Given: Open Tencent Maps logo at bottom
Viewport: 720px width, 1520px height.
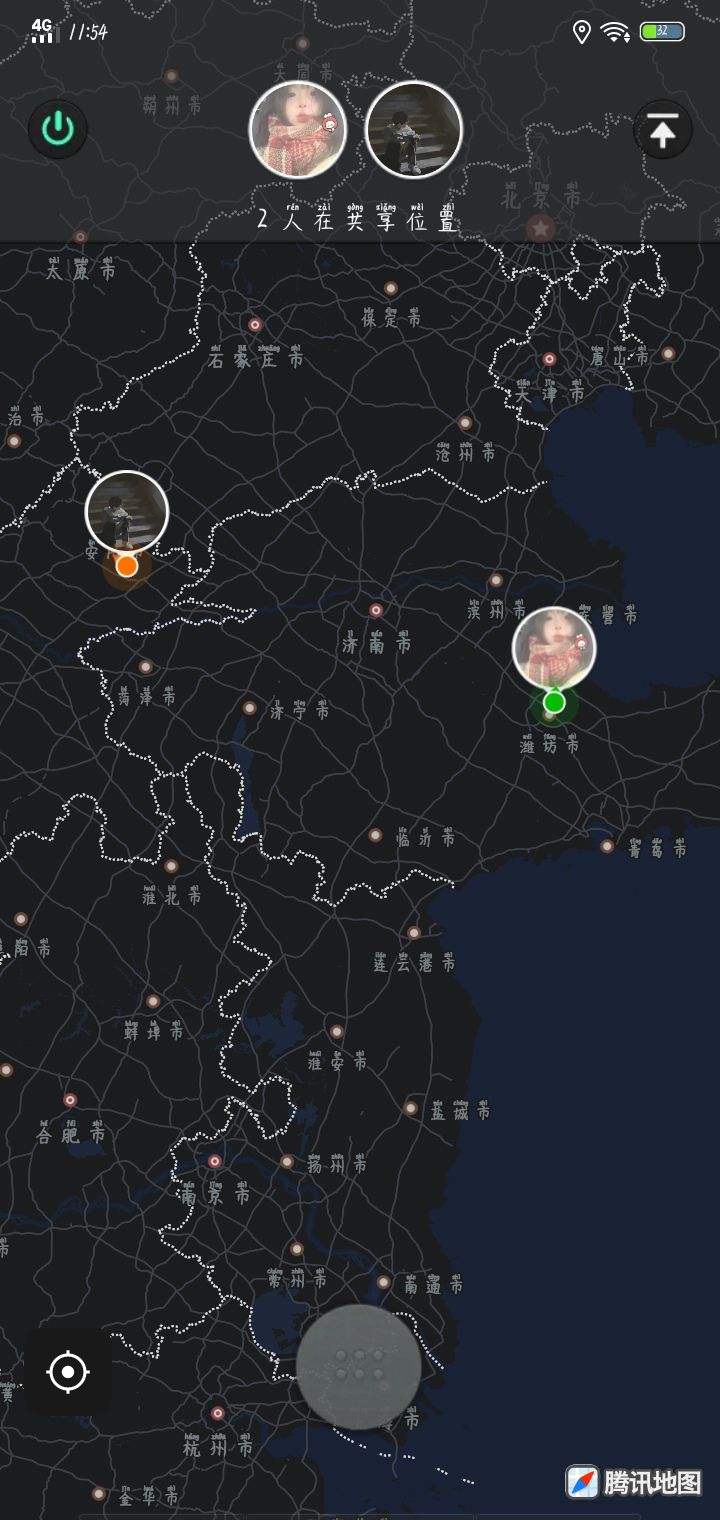Looking at the screenshot, I should pyautogui.click(x=634, y=1481).
